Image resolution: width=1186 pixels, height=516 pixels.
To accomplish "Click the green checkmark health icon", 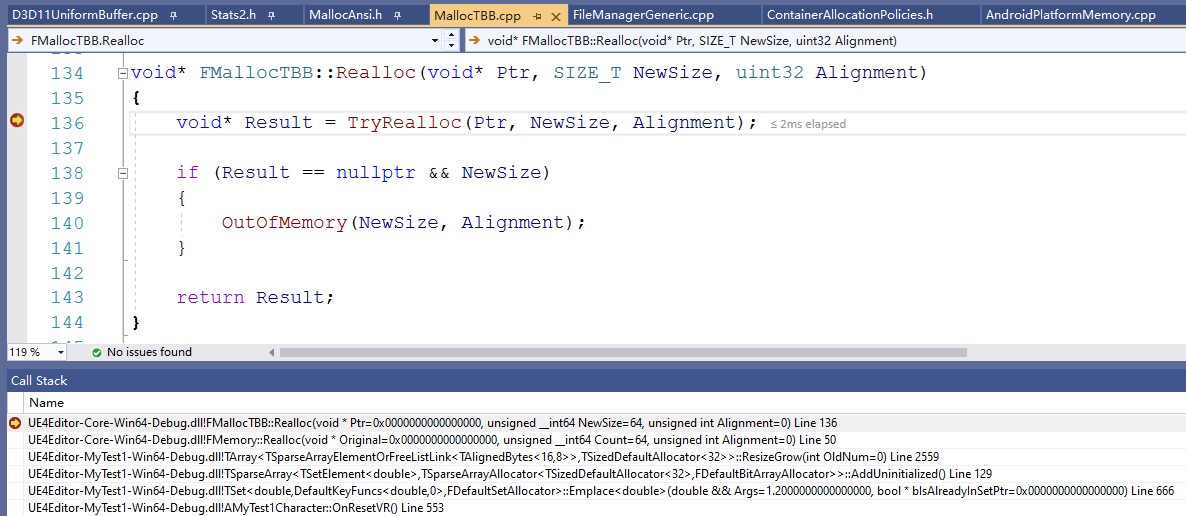I will [x=96, y=352].
